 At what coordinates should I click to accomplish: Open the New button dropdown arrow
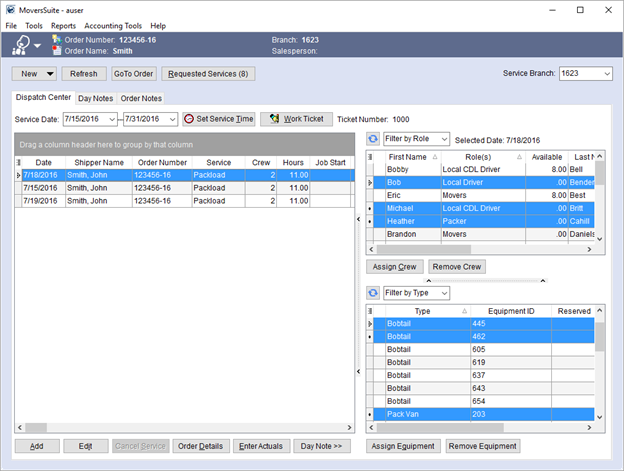pyautogui.click(x=50, y=74)
